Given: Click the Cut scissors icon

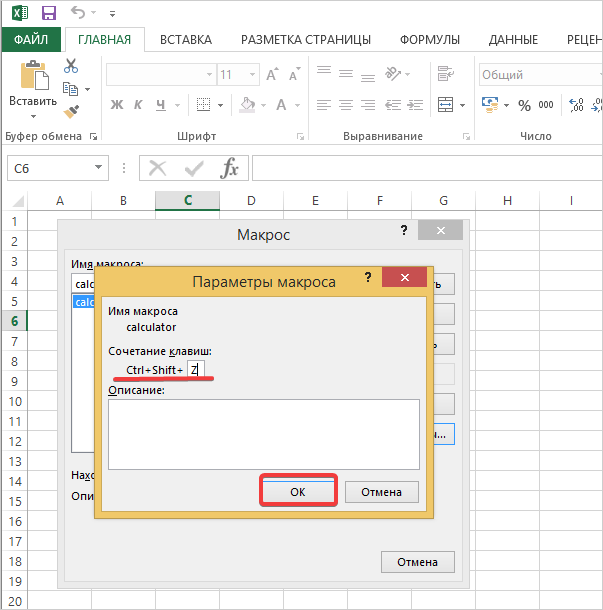Looking at the screenshot, I should pos(71,66).
